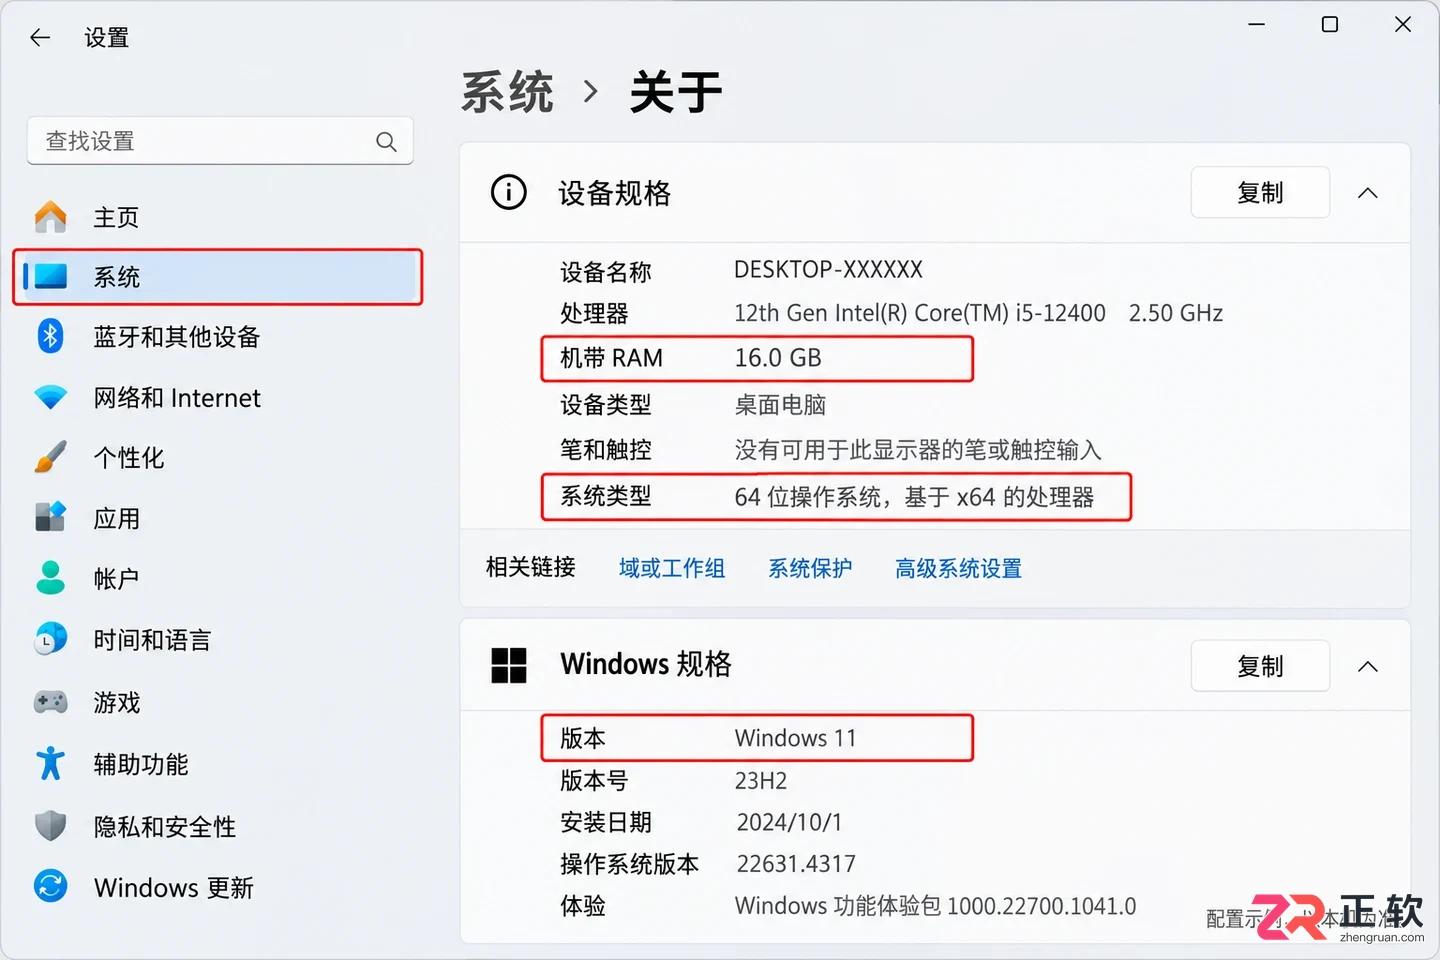
Task: Open 个性化 settings page
Action: click(218, 458)
